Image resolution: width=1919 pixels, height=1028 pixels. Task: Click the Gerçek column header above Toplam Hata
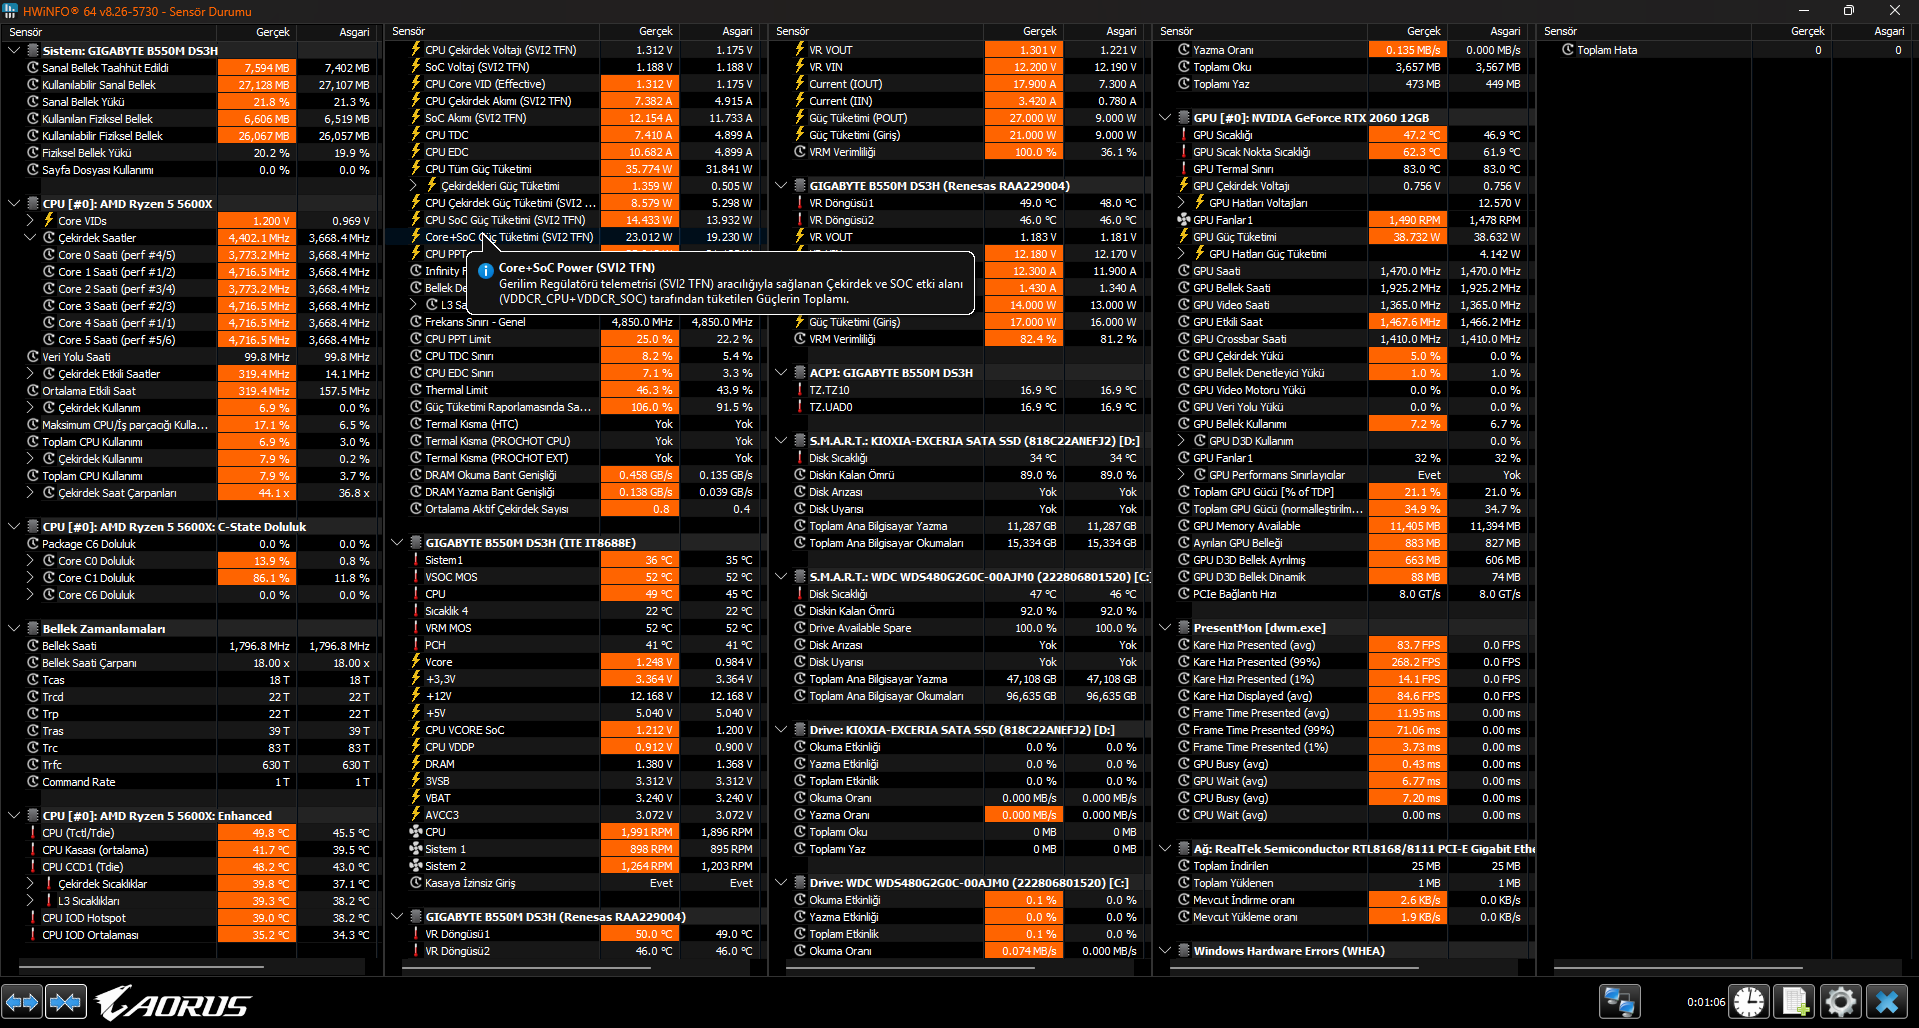pyautogui.click(x=1807, y=32)
